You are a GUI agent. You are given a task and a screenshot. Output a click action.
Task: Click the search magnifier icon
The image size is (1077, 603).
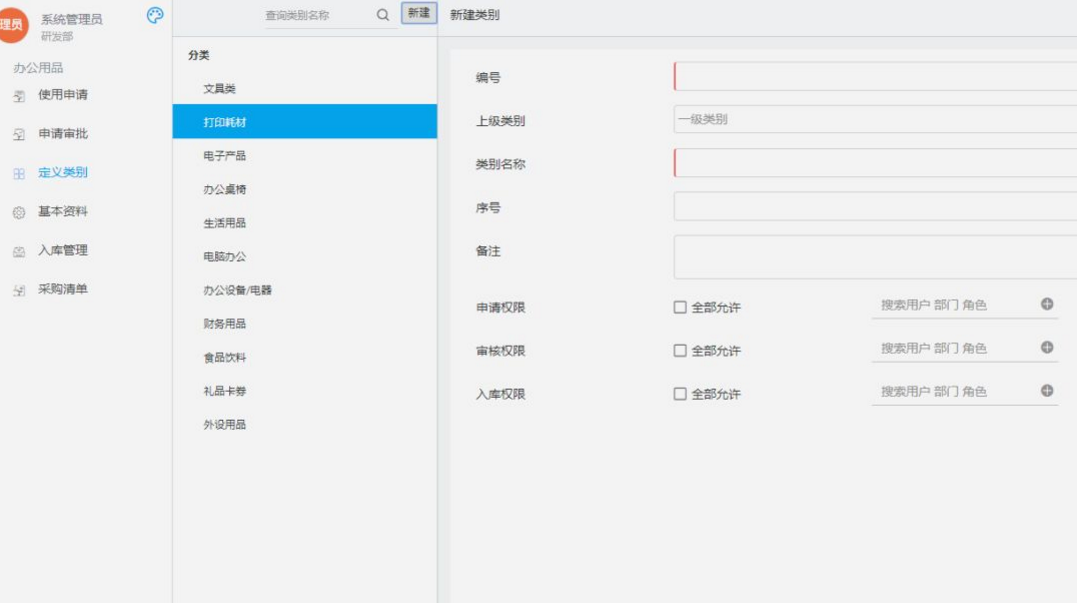click(383, 14)
